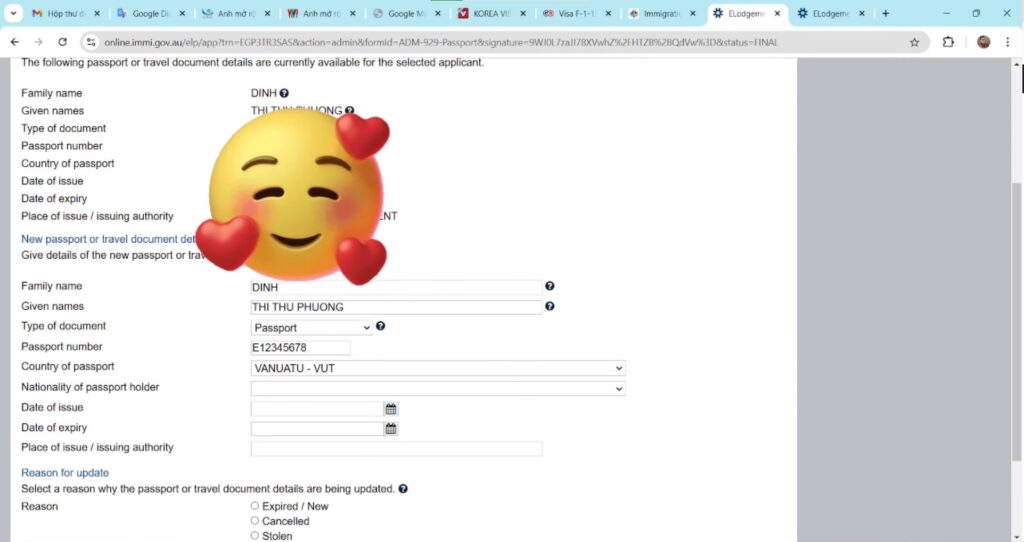Select the Cancelled reason radio button
Viewport: 1024px width, 542px height.
[x=255, y=521]
